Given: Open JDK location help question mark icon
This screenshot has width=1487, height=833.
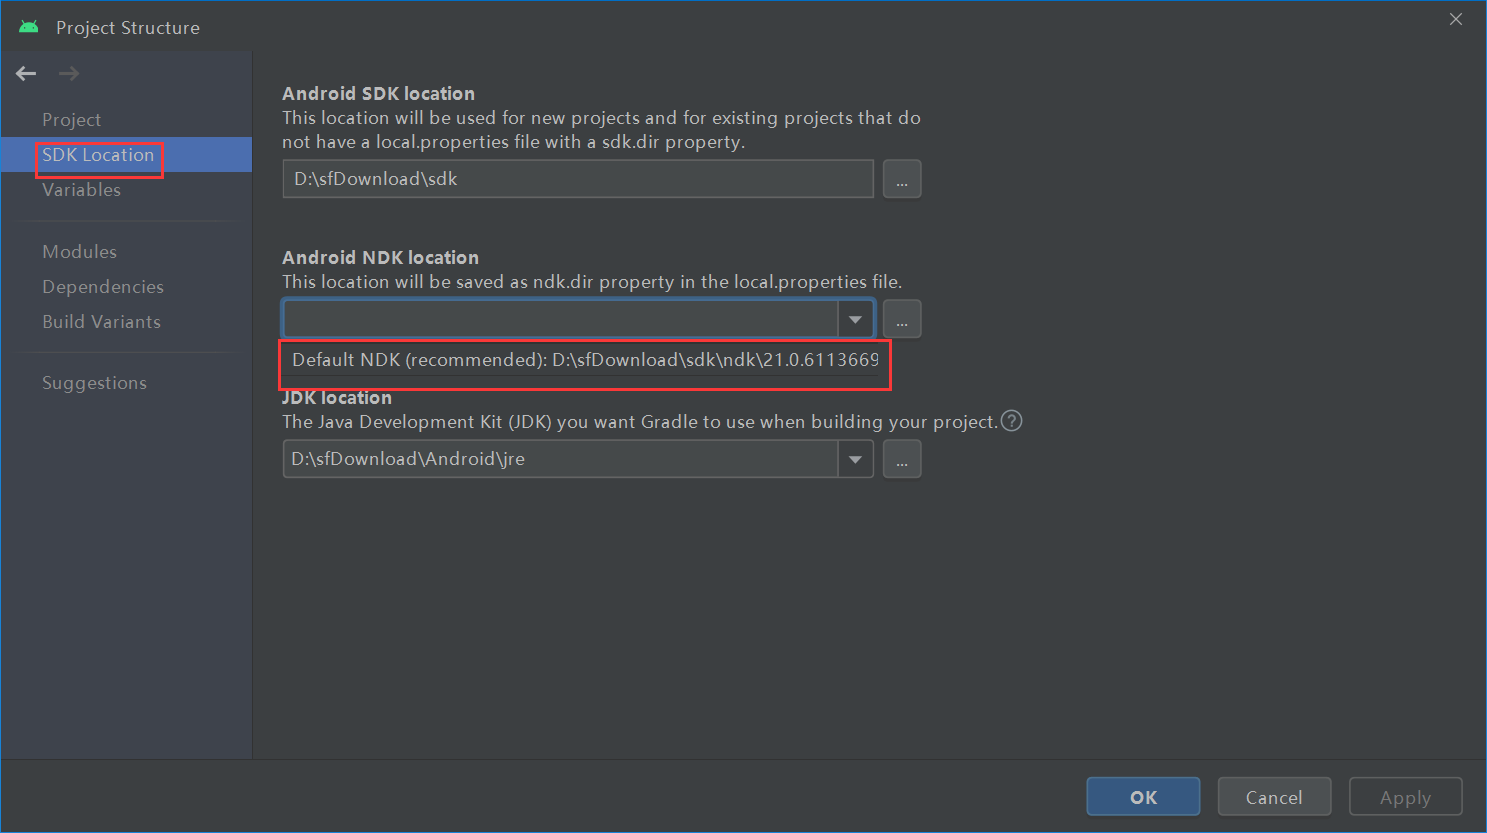Looking at the screenshot, I should click(1011, 421).
